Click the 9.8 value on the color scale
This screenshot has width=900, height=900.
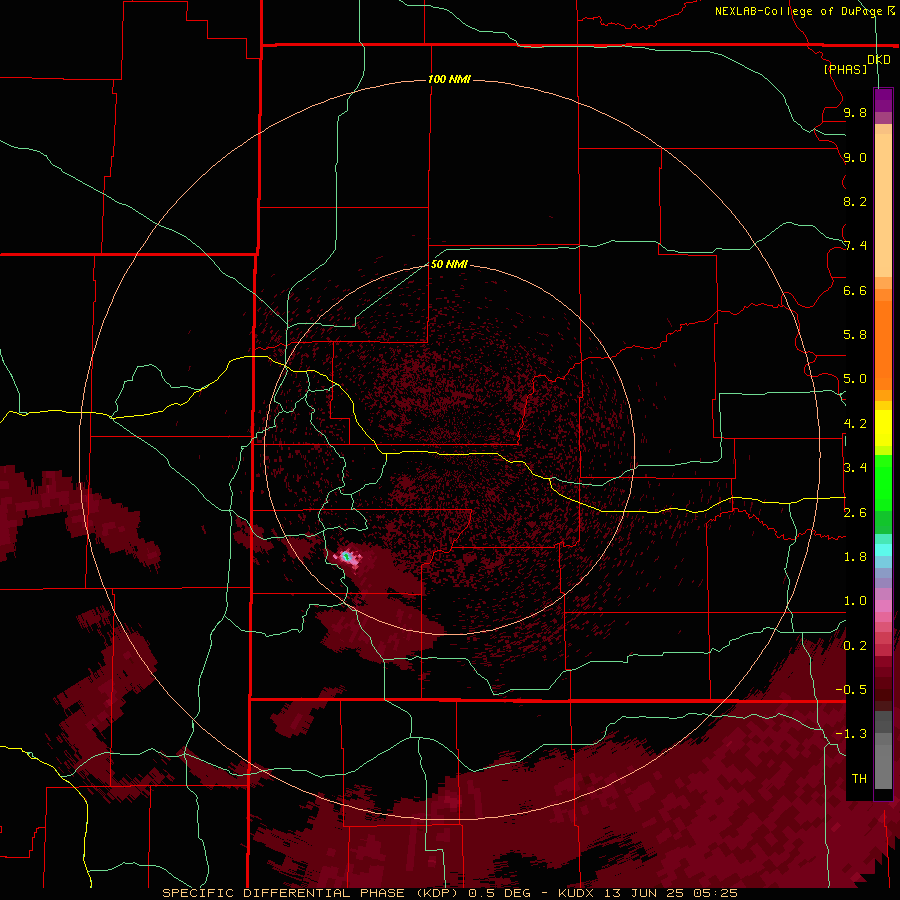(x=855, y=112)
